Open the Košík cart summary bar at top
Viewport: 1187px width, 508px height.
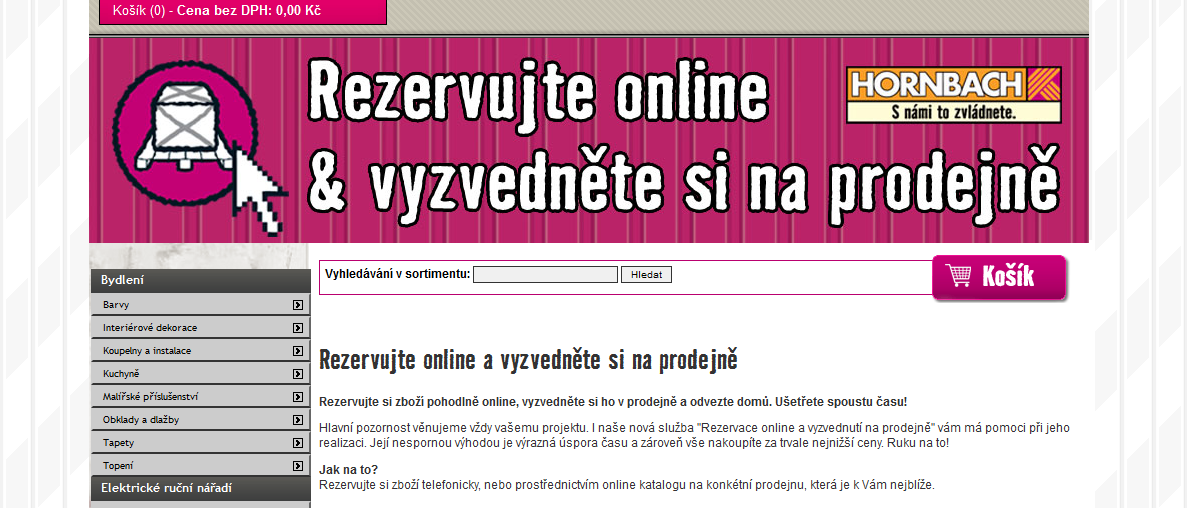[242, 11]
